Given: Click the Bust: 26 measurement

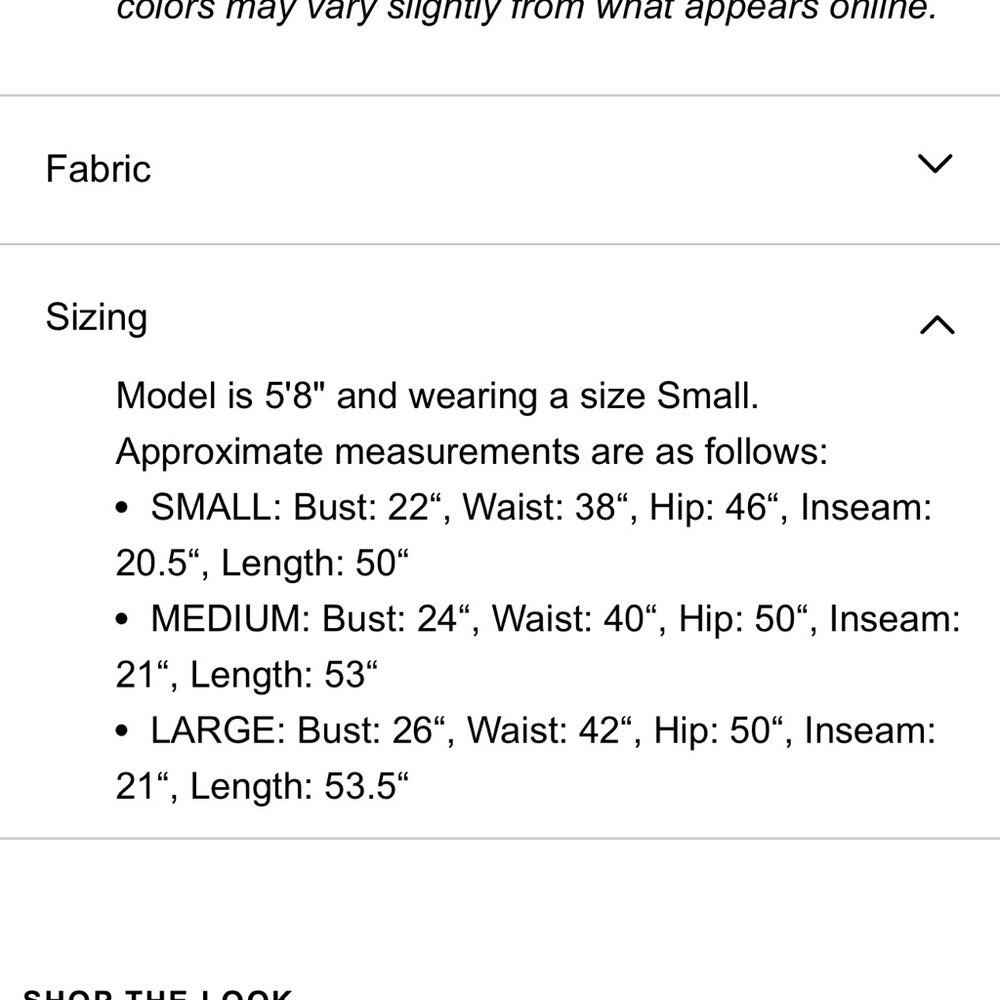Looking at the screenshot, I should pyautogui.click(x=371, y=730).
